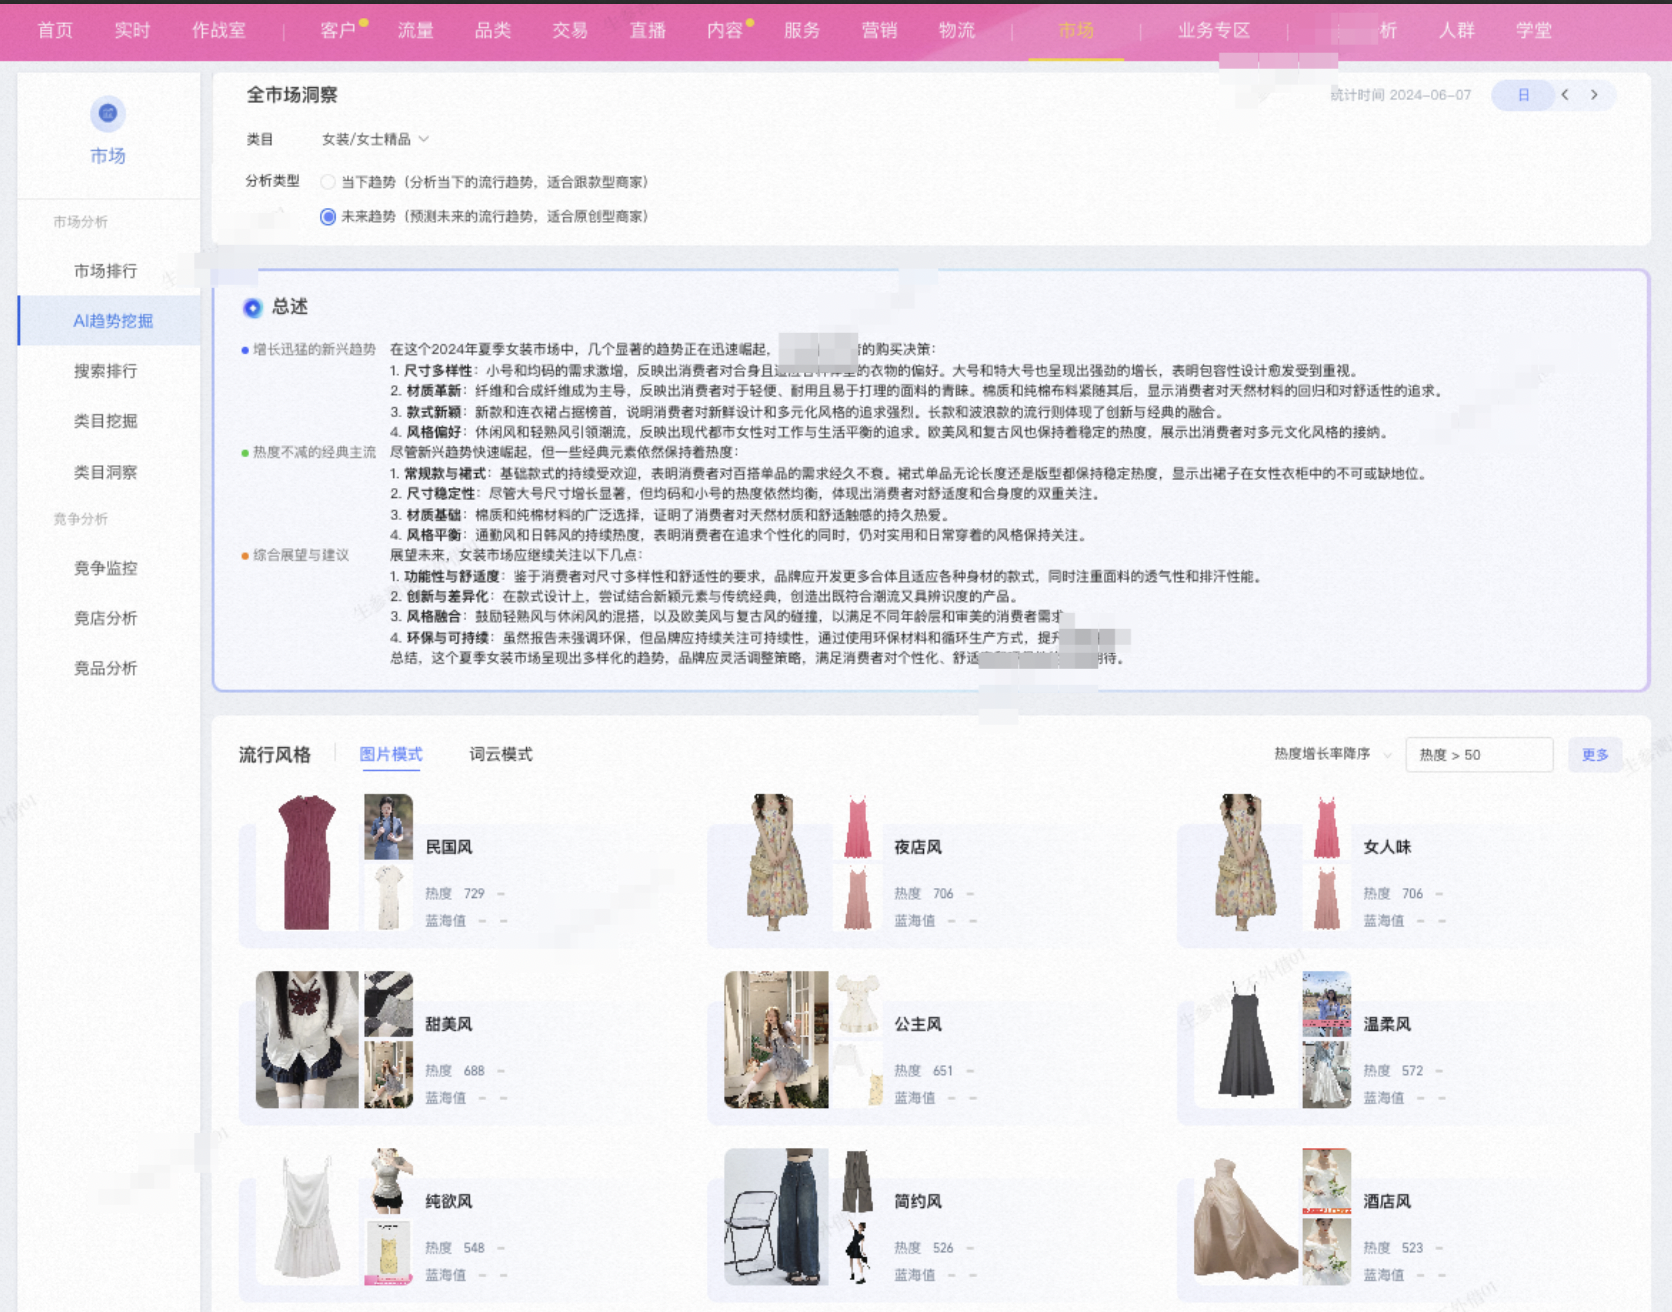
Task: Open 营销 in top navigation
Action: tap(879, 30)
